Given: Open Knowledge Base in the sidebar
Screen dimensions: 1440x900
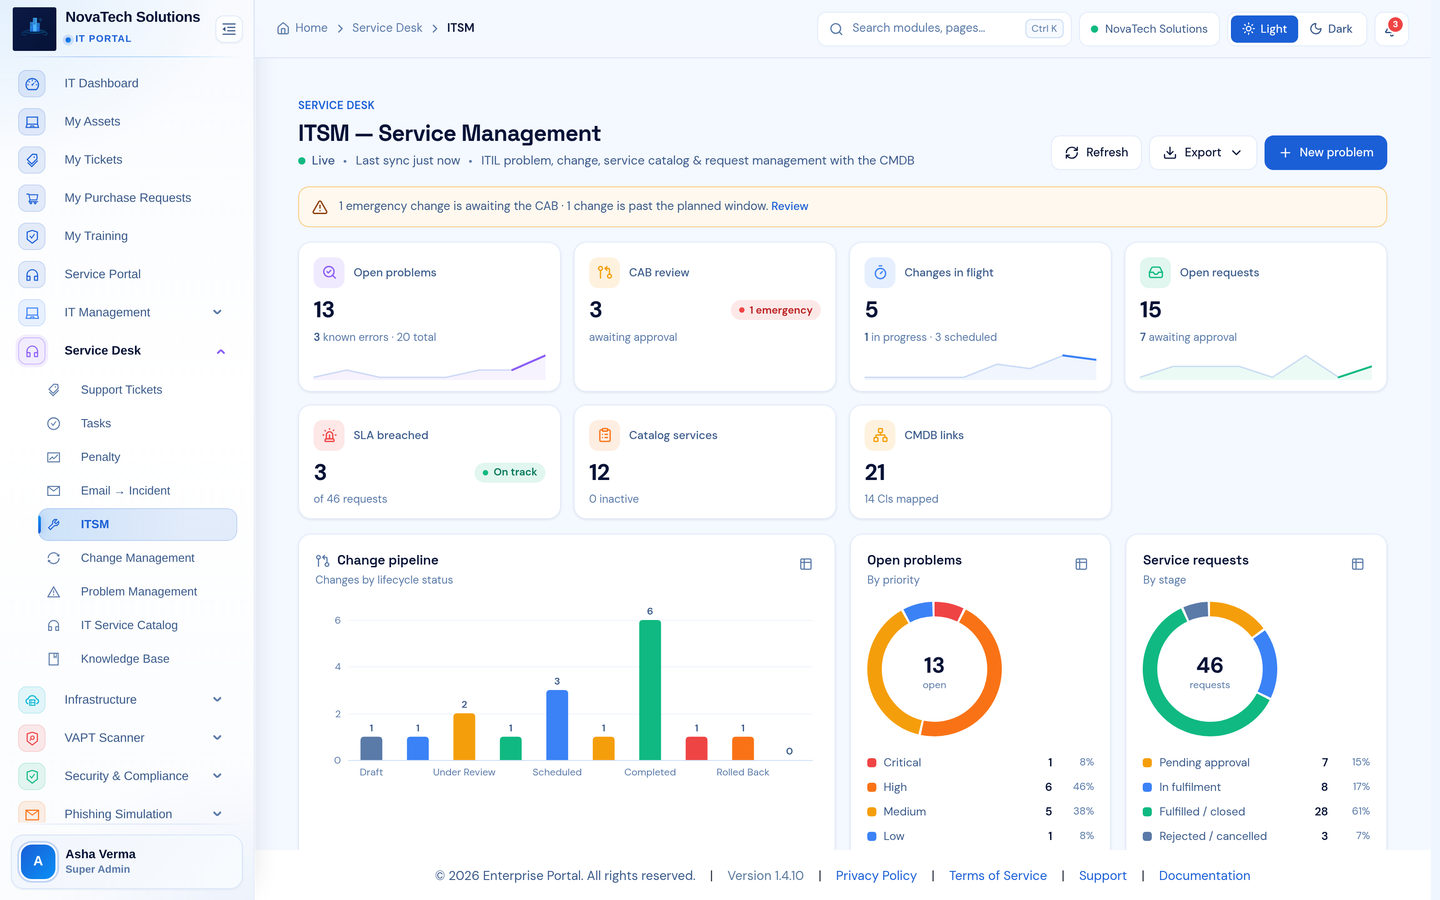Looking at the screenshot, I should tap(138, 659).
